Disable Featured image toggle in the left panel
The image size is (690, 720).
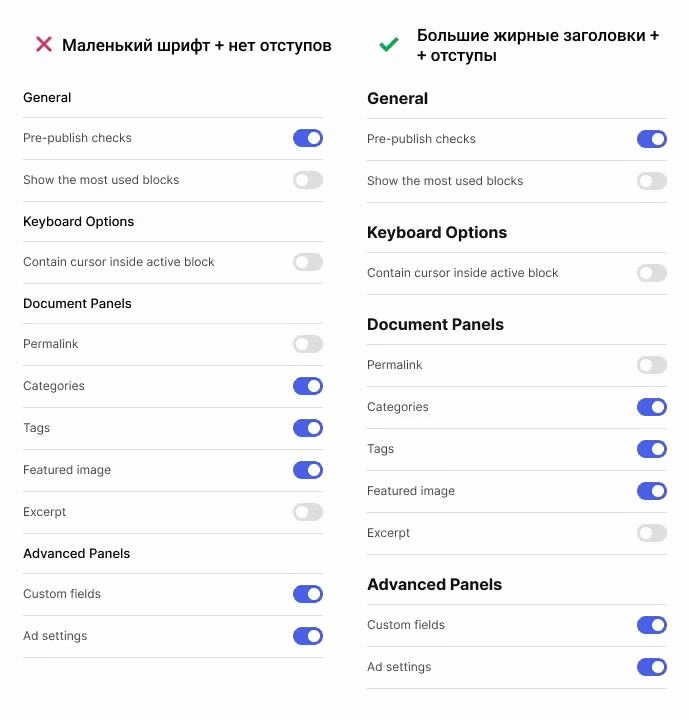(x=308, y=470)
